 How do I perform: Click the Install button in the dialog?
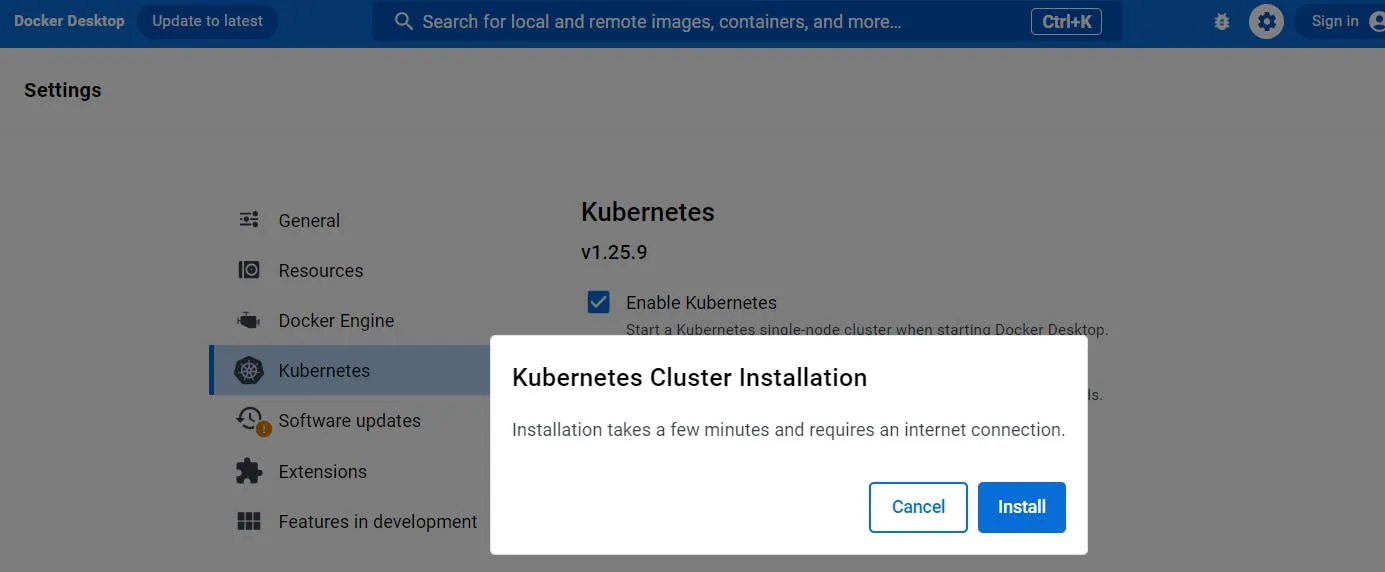(x=1021, y=507)
